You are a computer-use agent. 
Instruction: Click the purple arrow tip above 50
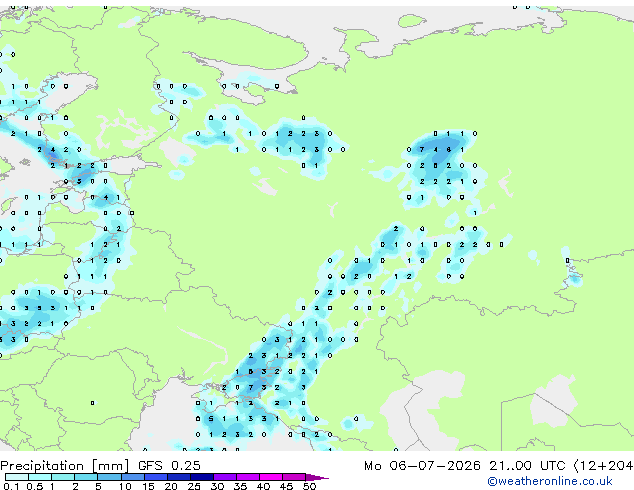point(317,478)
